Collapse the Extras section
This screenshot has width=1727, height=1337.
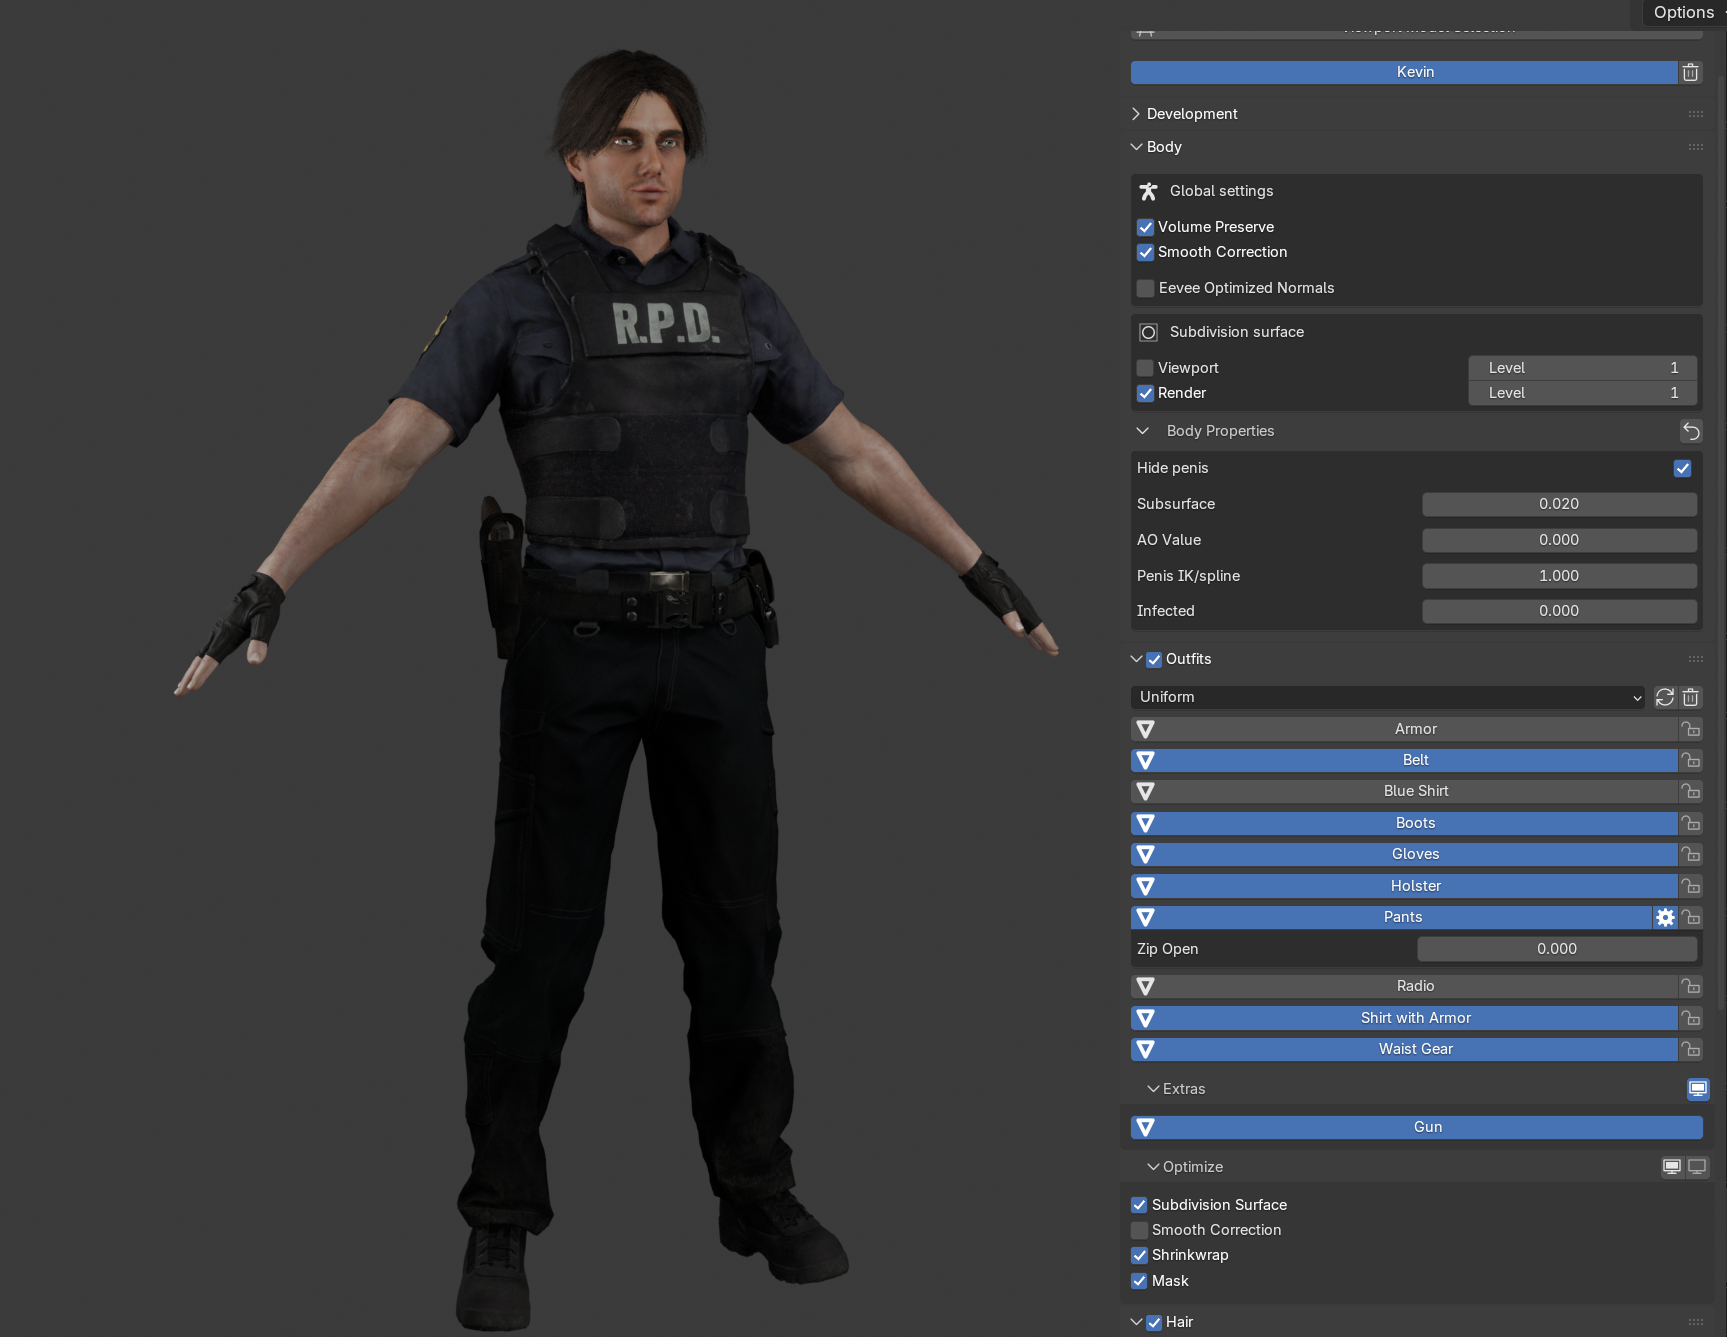tap(1153, 1089)
